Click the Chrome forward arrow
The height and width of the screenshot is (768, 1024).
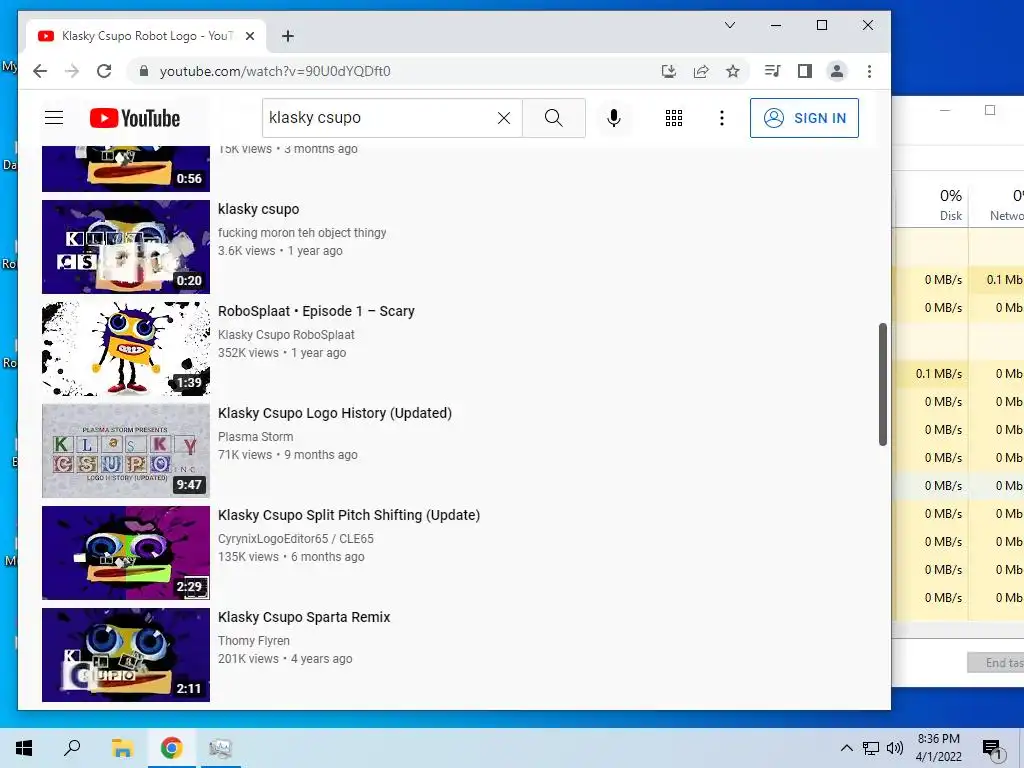[72, 71]
